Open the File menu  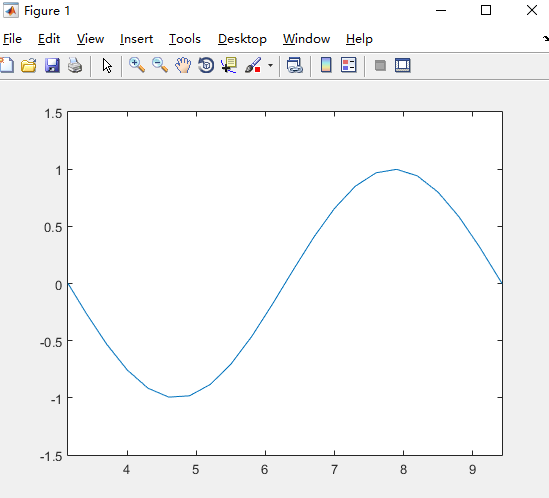12,39
